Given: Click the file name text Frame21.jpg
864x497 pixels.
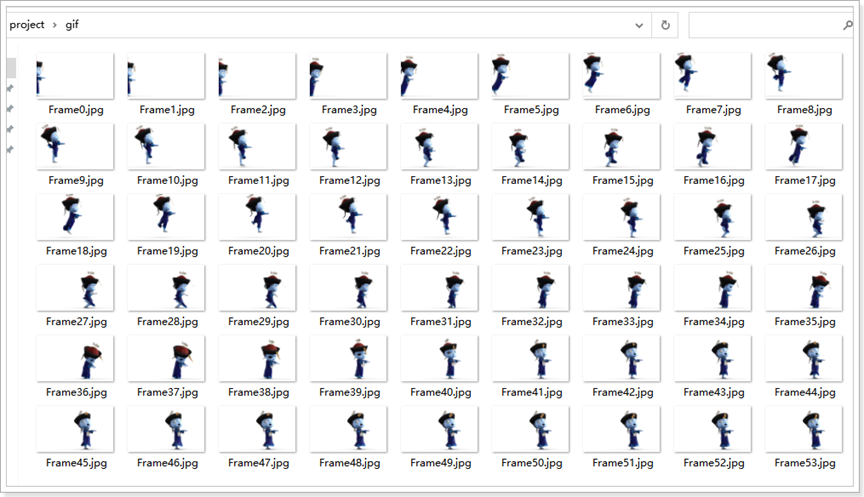Looking at the screenshot, I should point(349,251).
